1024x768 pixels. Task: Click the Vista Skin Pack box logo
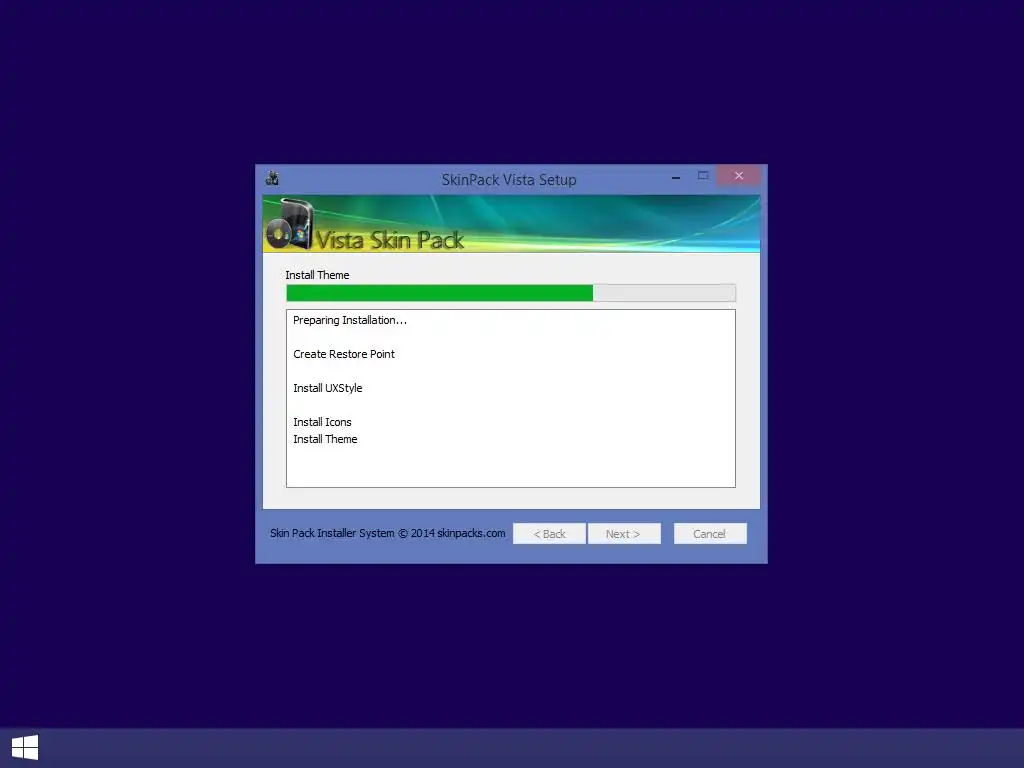[290, 225]
